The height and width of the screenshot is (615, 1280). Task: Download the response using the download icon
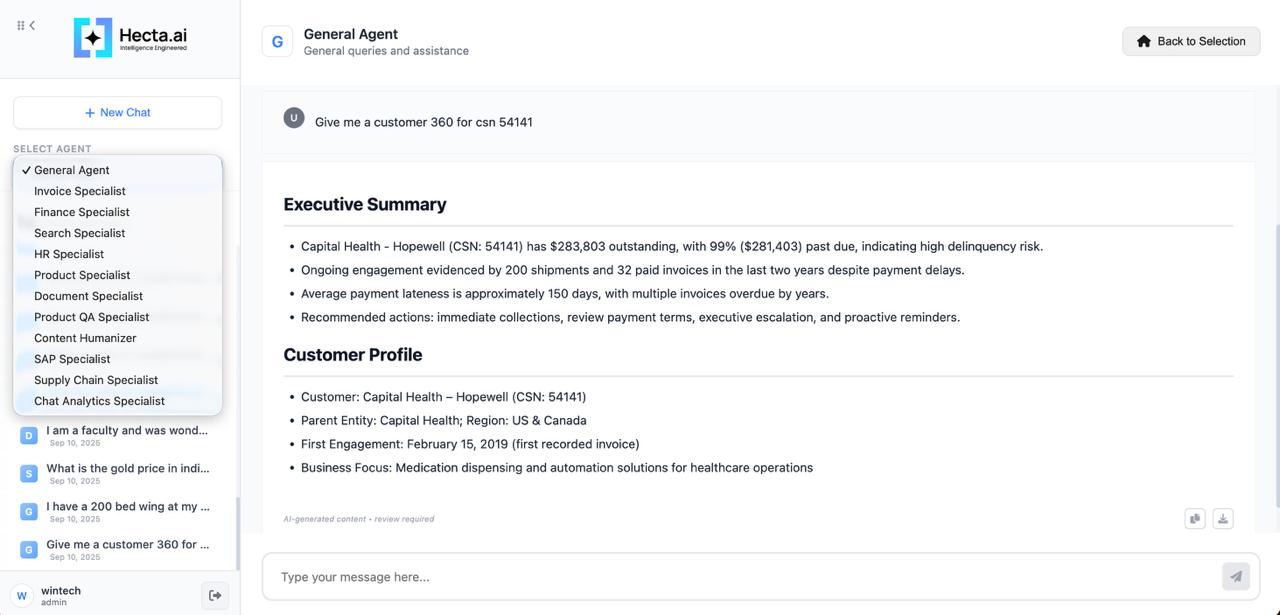[1223, 518]
